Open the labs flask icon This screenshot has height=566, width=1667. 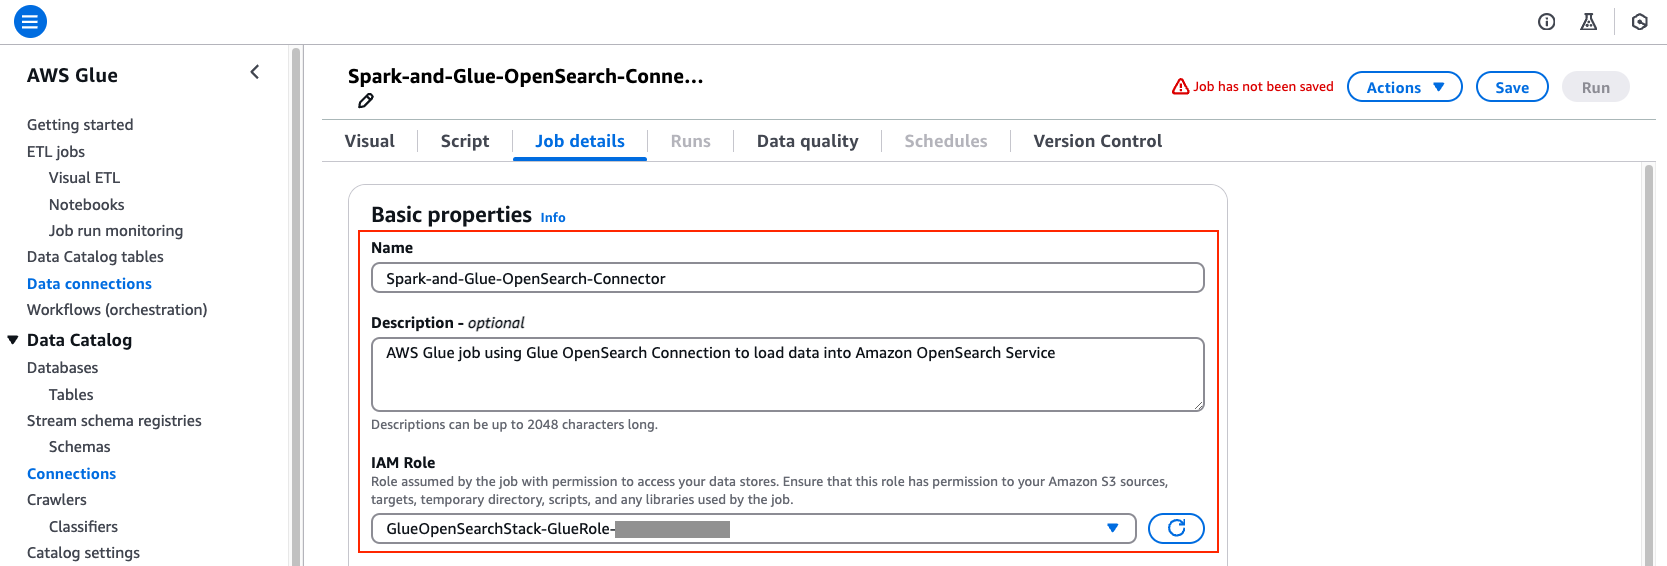(x=1588, y=22)
